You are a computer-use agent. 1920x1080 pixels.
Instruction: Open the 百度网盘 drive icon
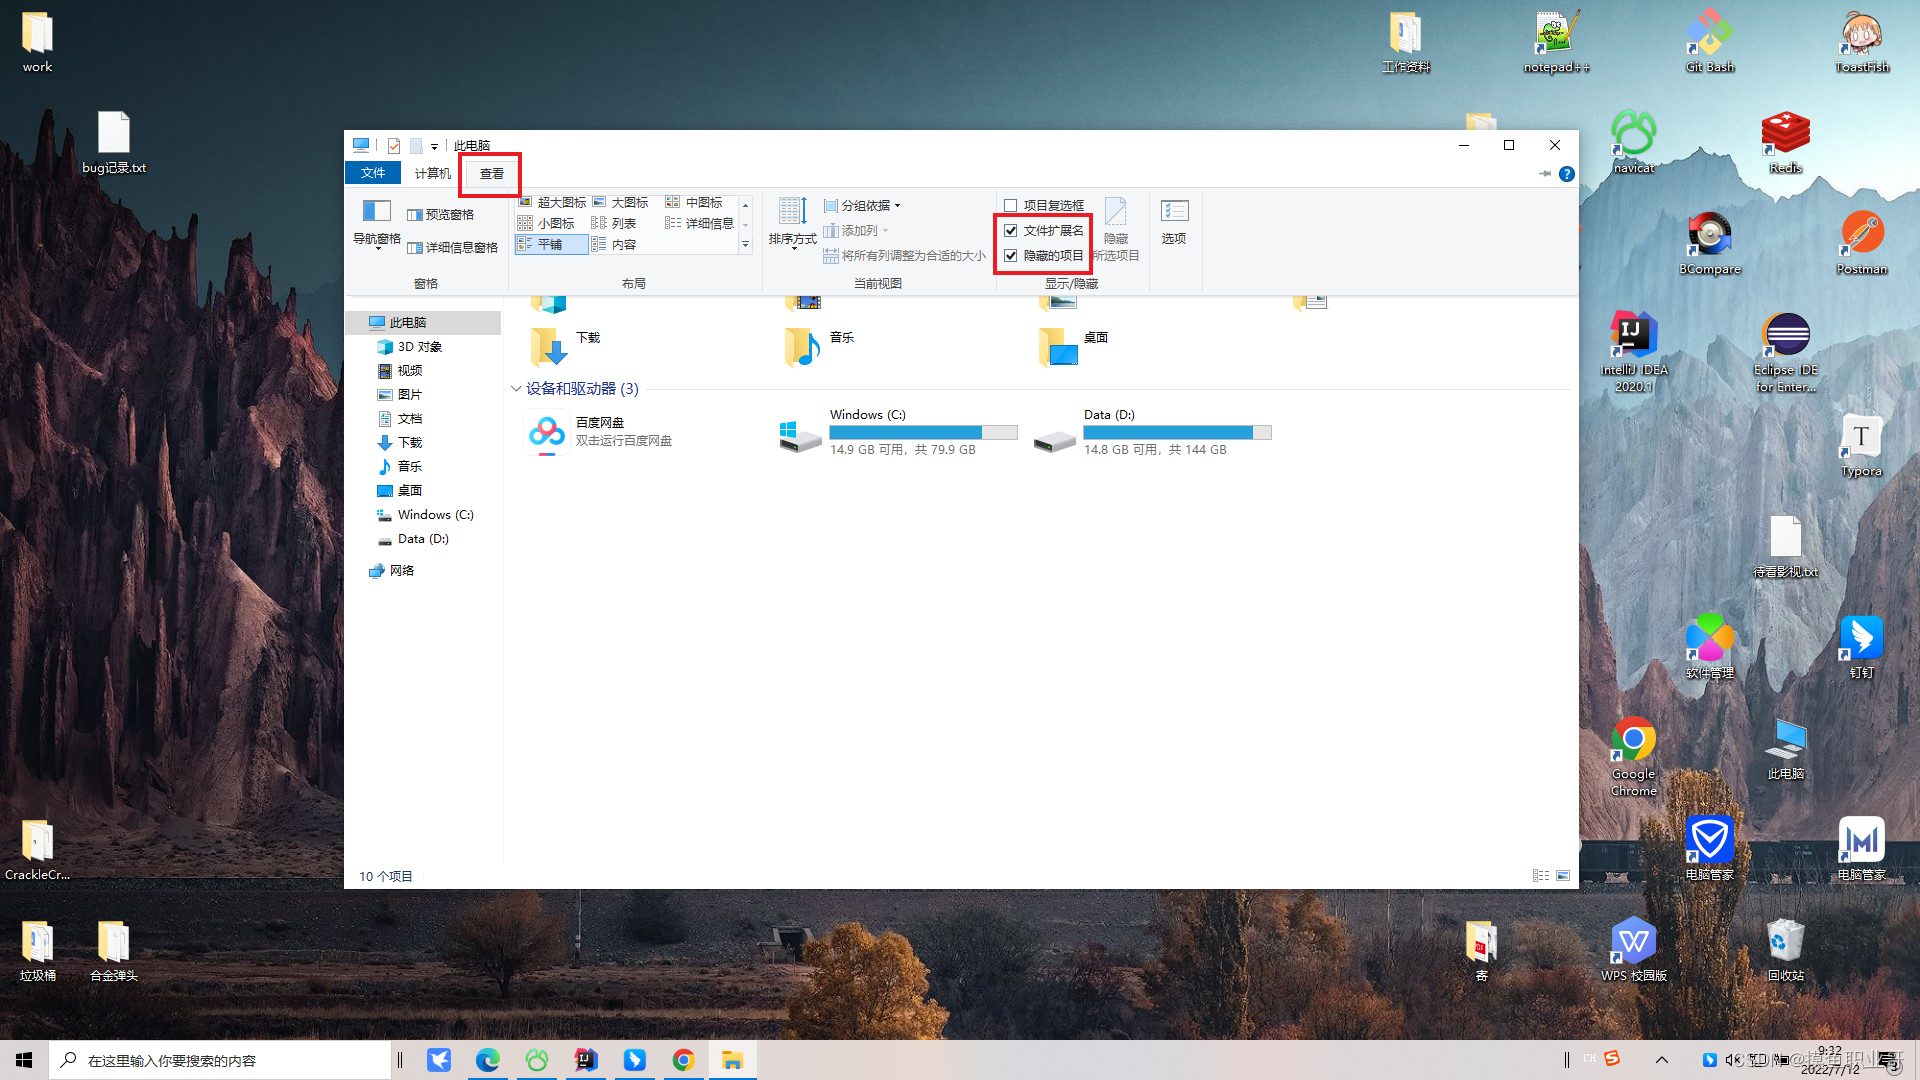546,432
